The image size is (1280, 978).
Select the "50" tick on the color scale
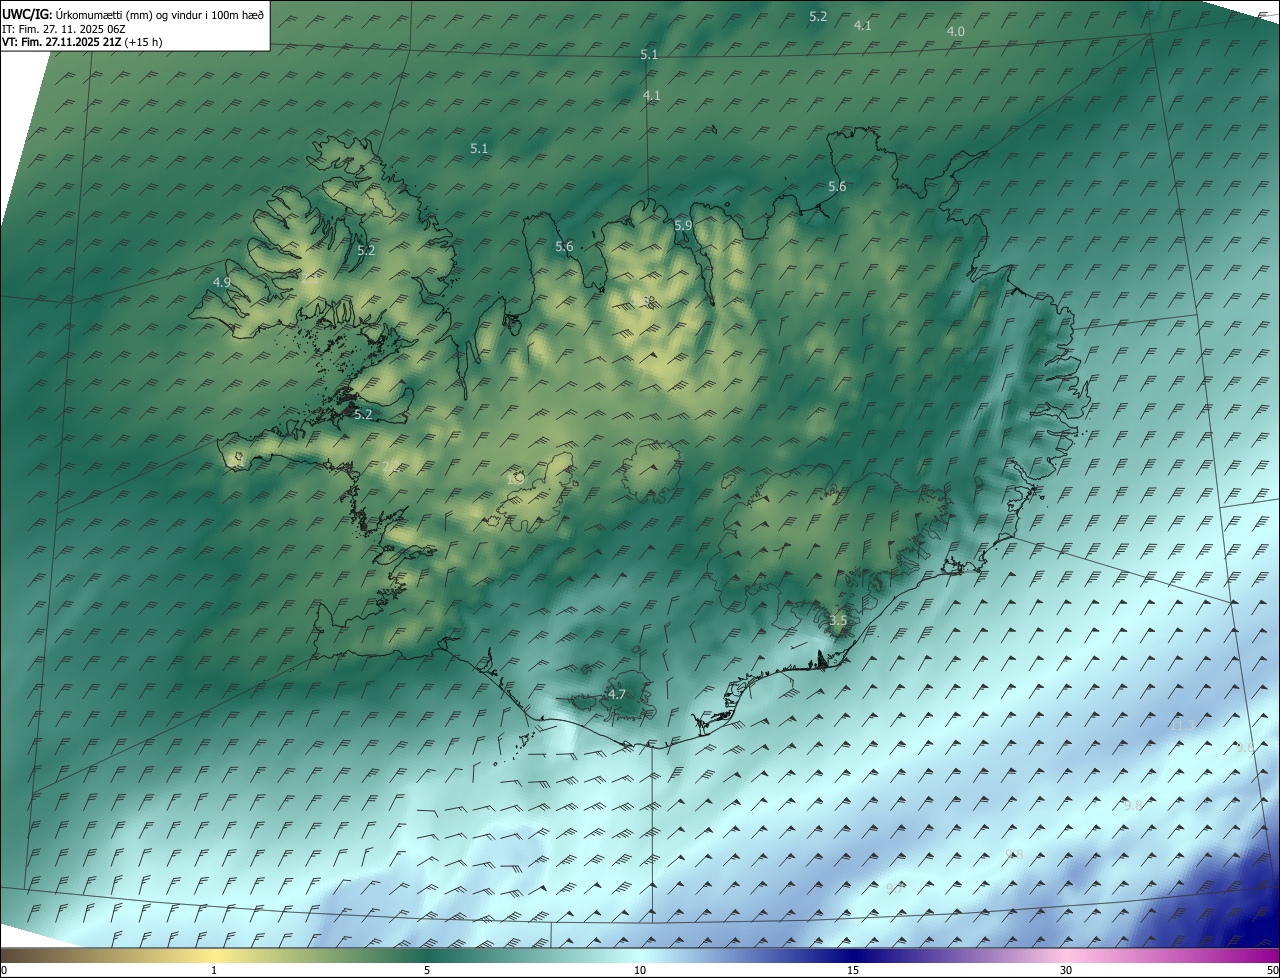pos(1272,970)
